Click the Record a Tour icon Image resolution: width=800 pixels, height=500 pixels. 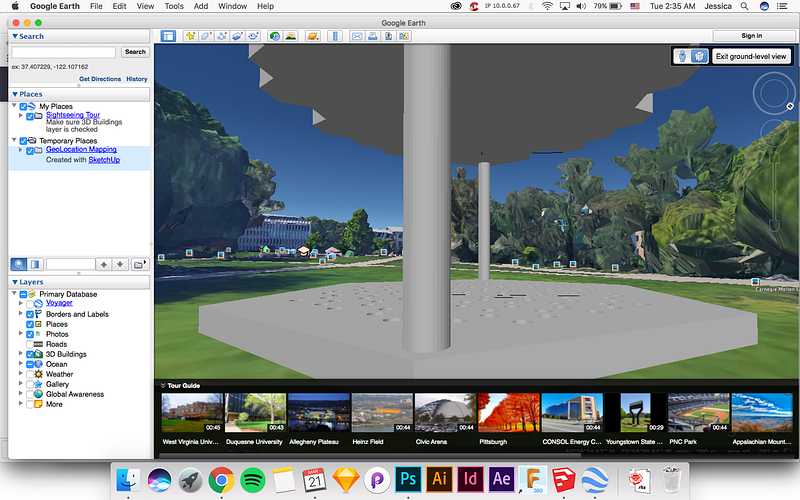pyautogui.click(x=253, y=36)
